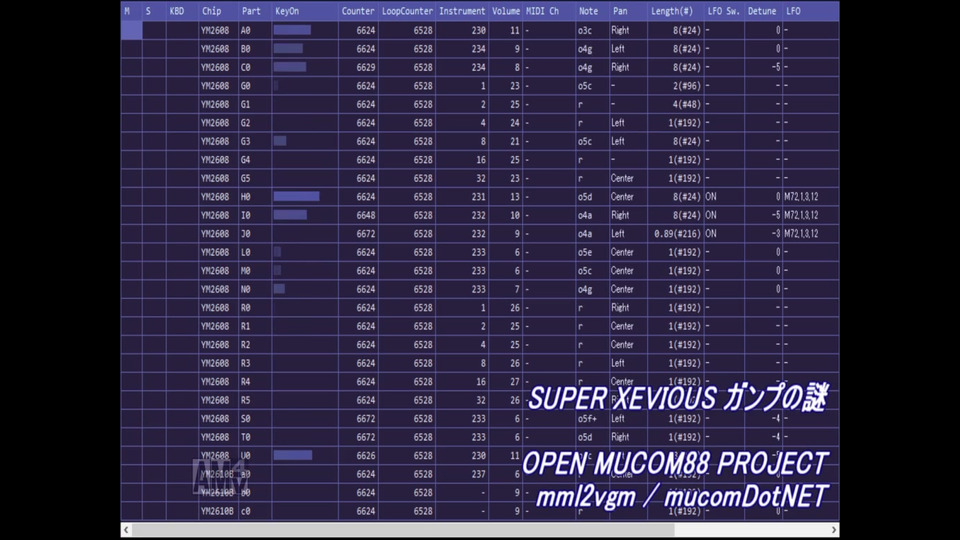Click the LFO column header
The height and width of the screenshot is (540, 960).
(x=811, y=11)
